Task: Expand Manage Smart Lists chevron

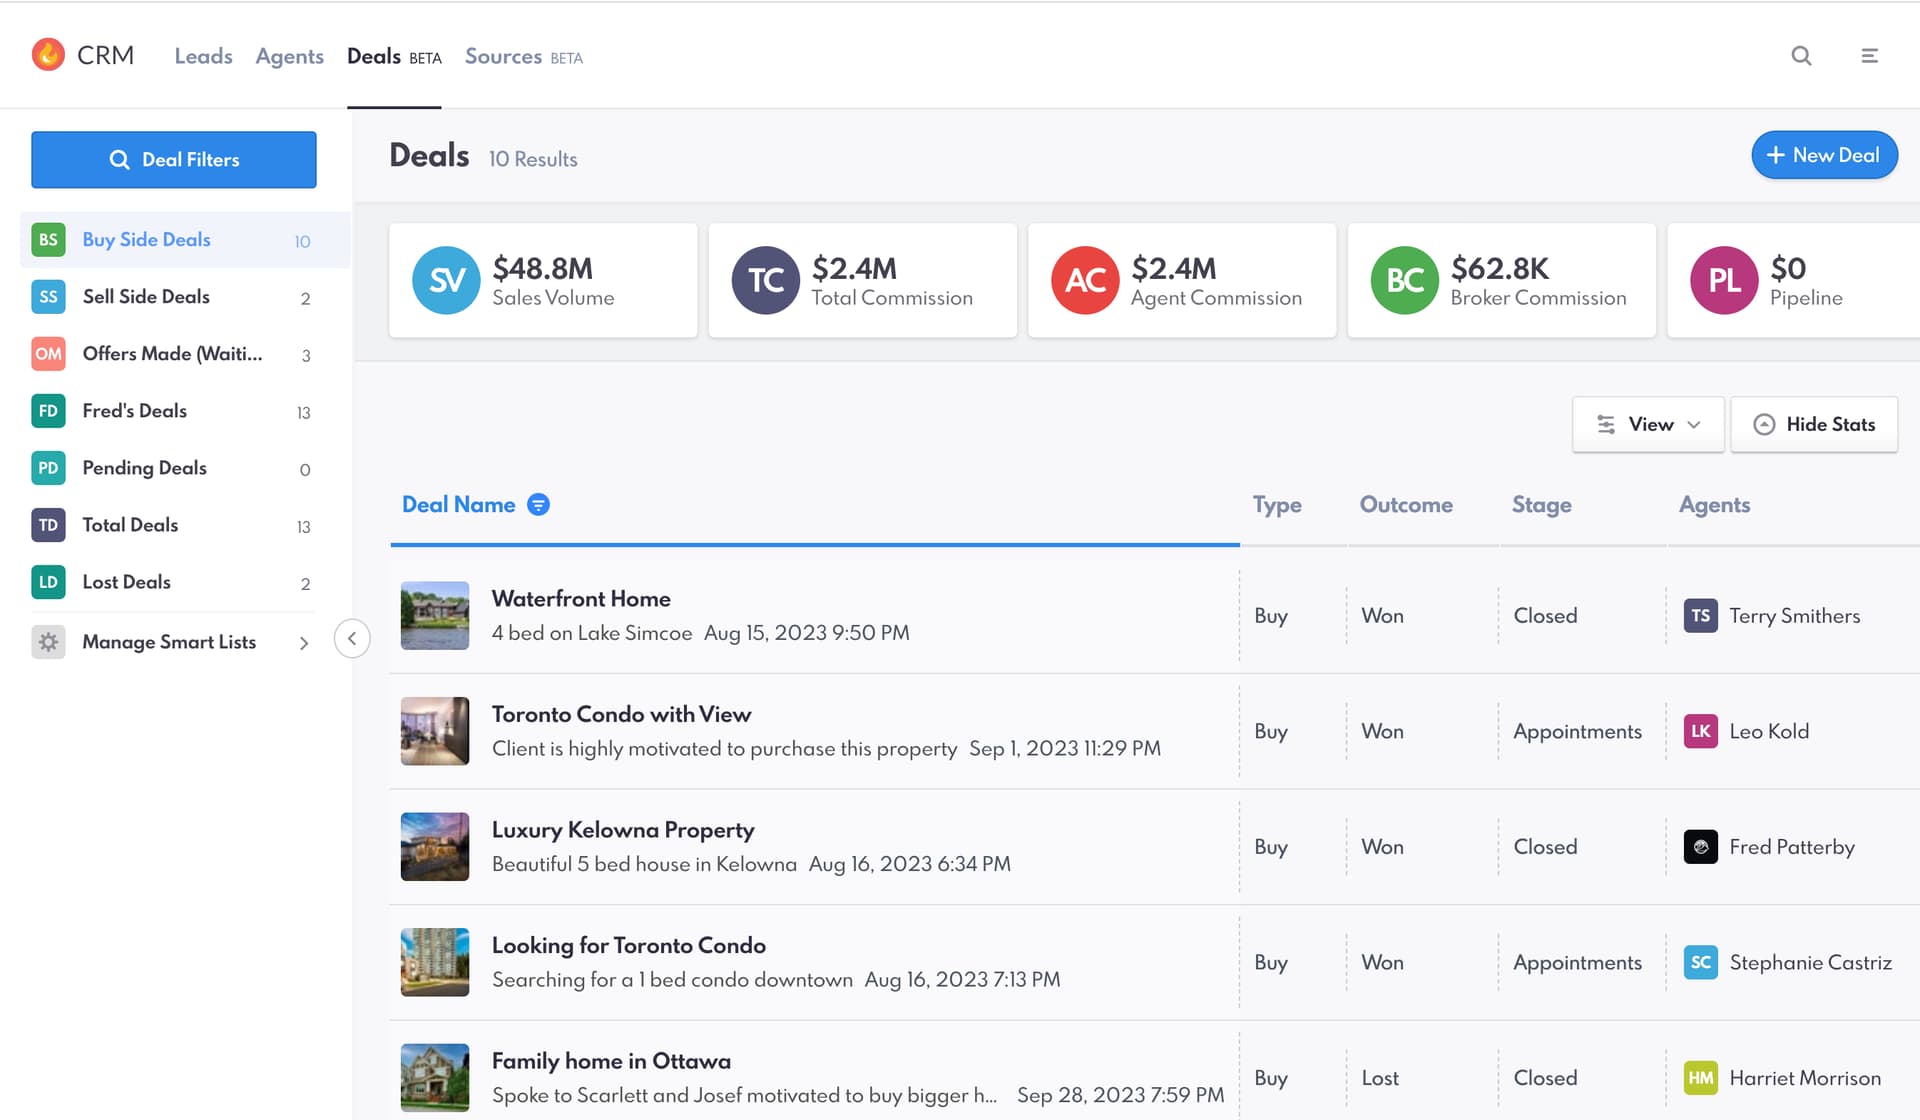Action: click(304, 643)
